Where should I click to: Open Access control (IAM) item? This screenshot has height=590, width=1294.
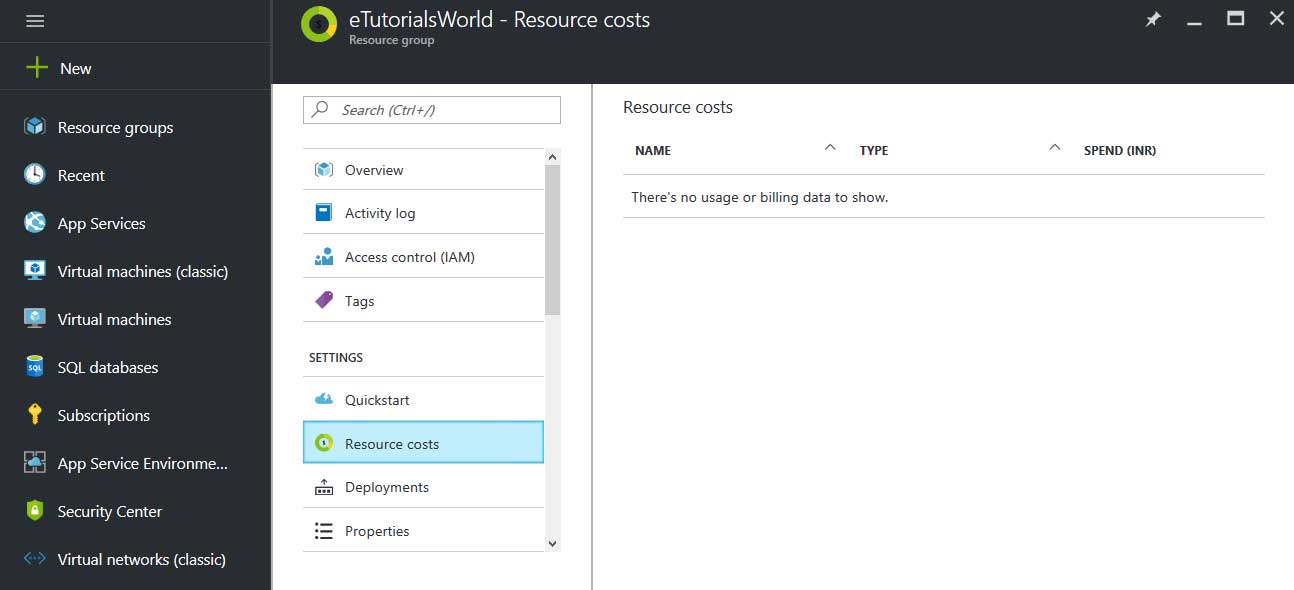coord(410,257)
